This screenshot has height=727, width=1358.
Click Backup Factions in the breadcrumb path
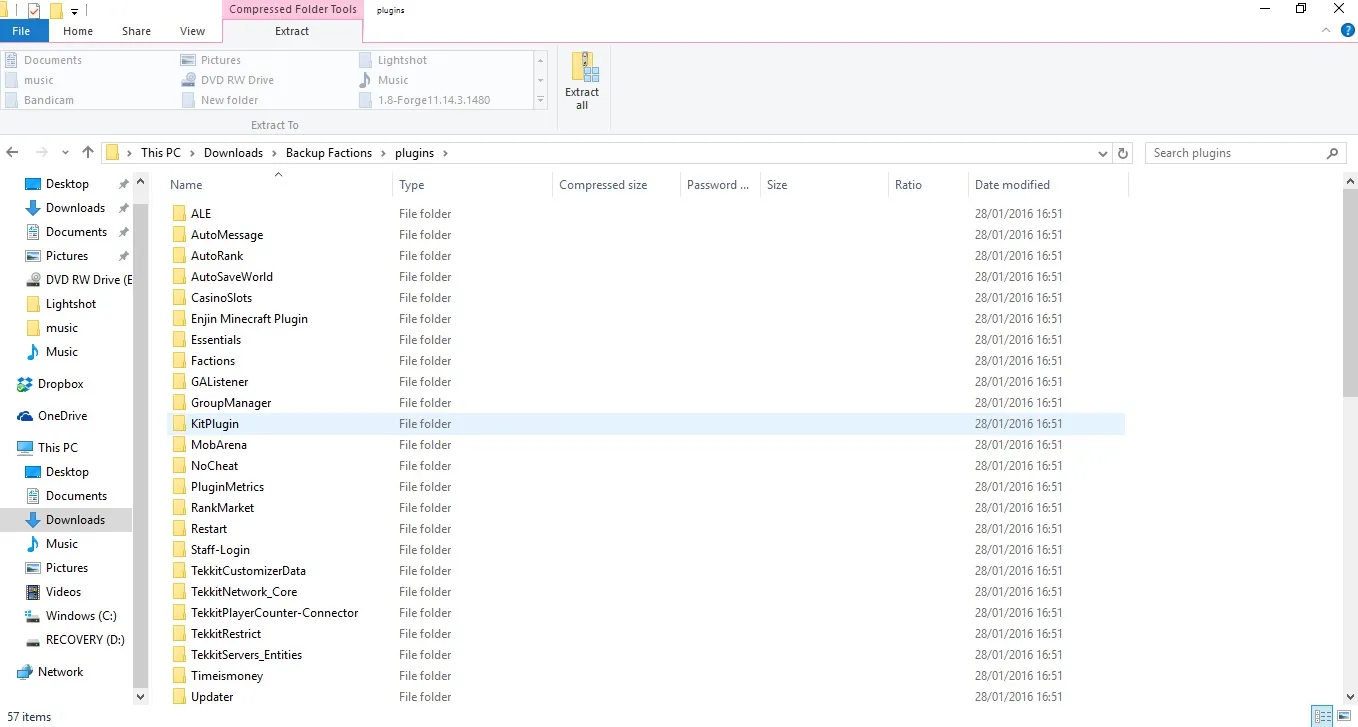click(x=328, y=153)
